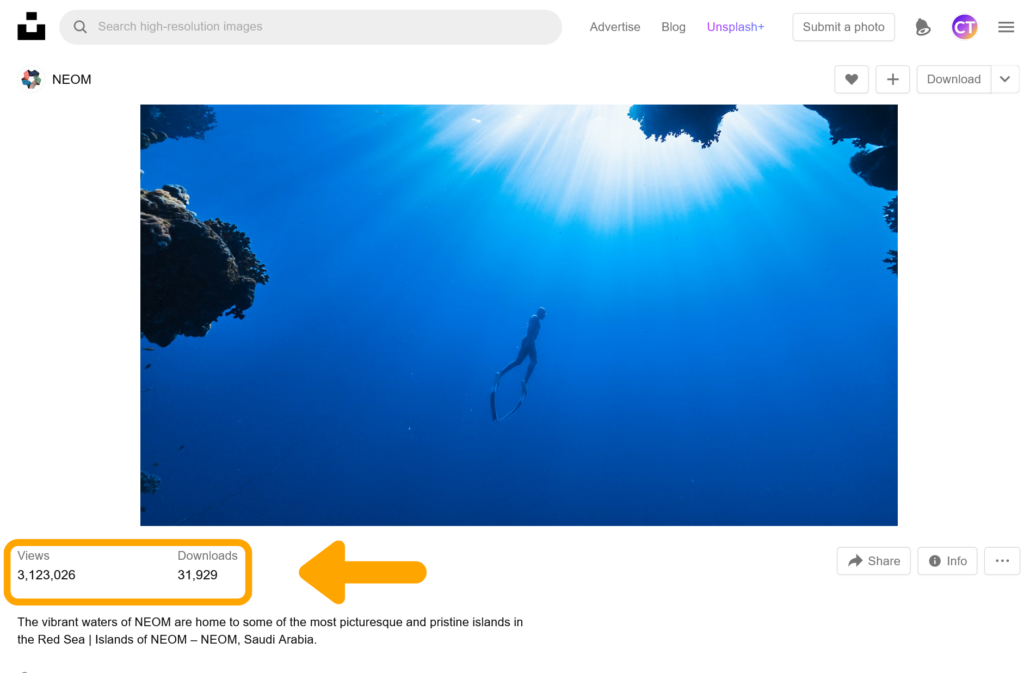
Task: Download the photo
Action: (x=953, y=79)
